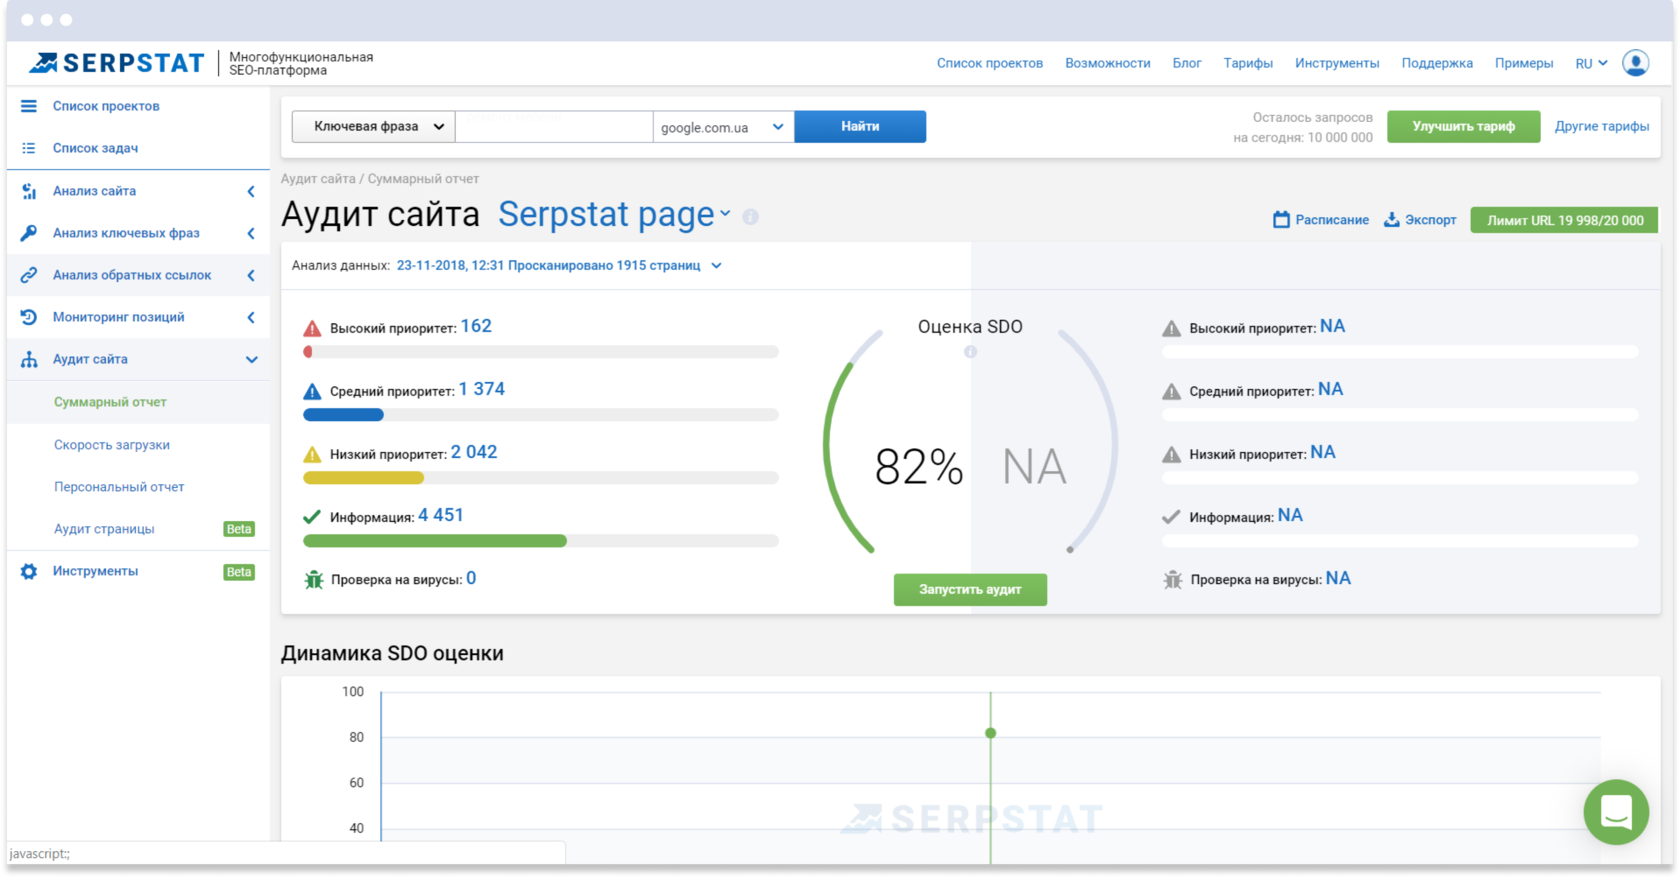Click the key icon for Анализ ключевых фраз
Image resolution: width=1680 pixels, height=878 pixels.
pyautogui.click(x=29, y=233)
